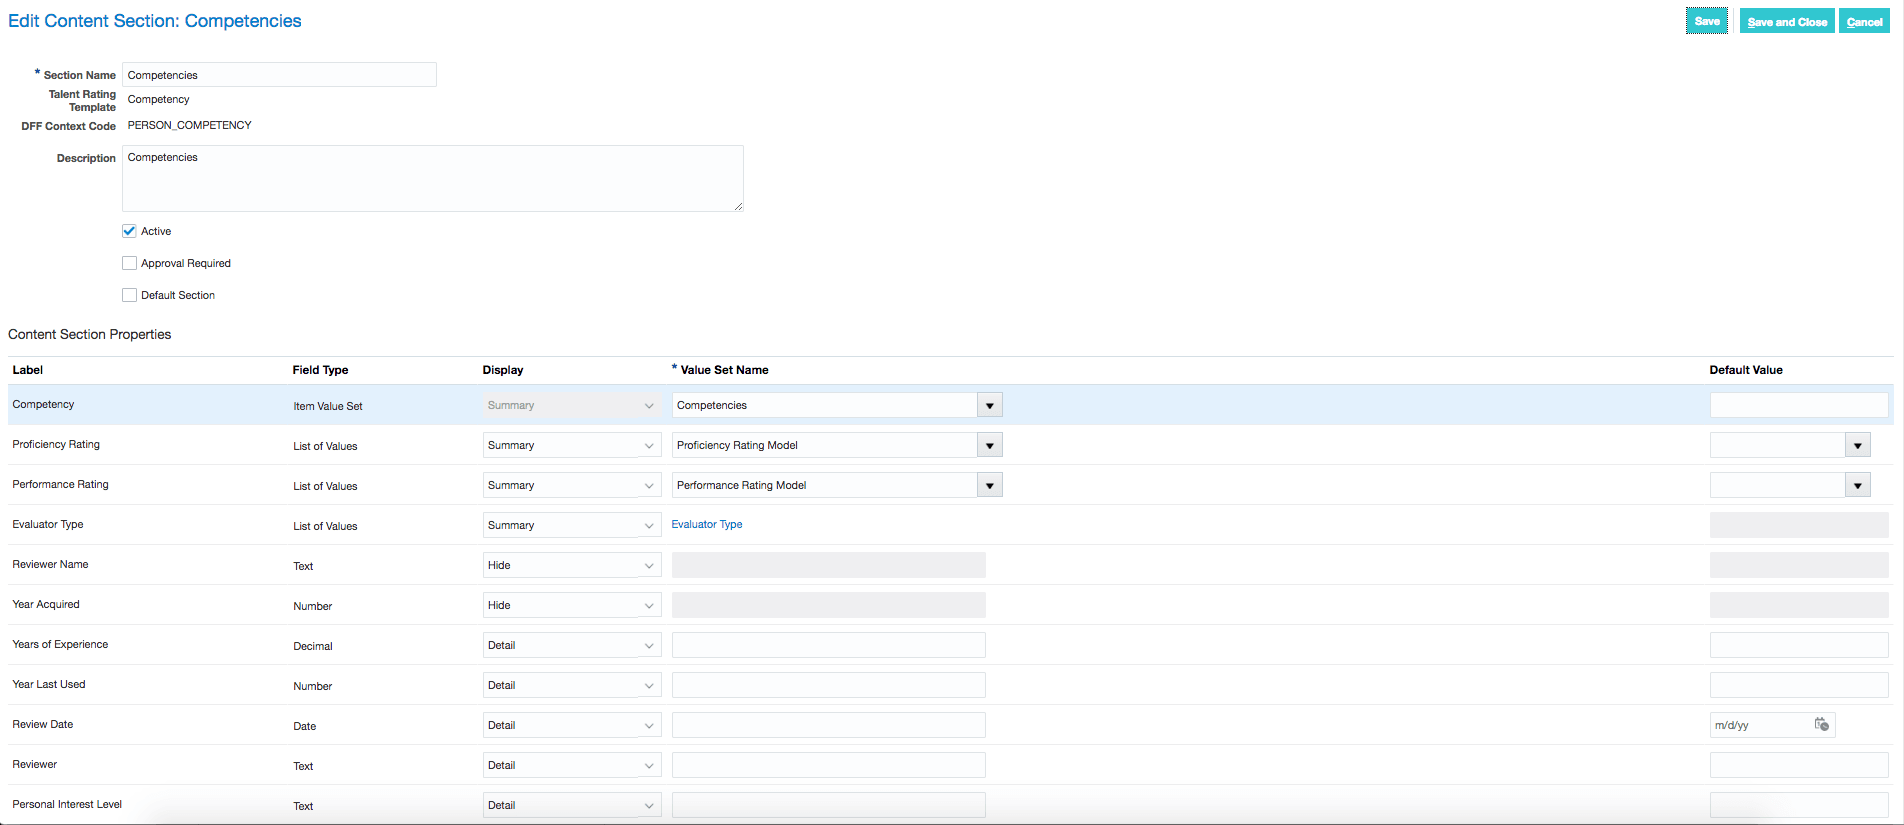Open Year Acquired Display dropdown
The height and width of the screenshot is (825, 1904).
(572, 605)
